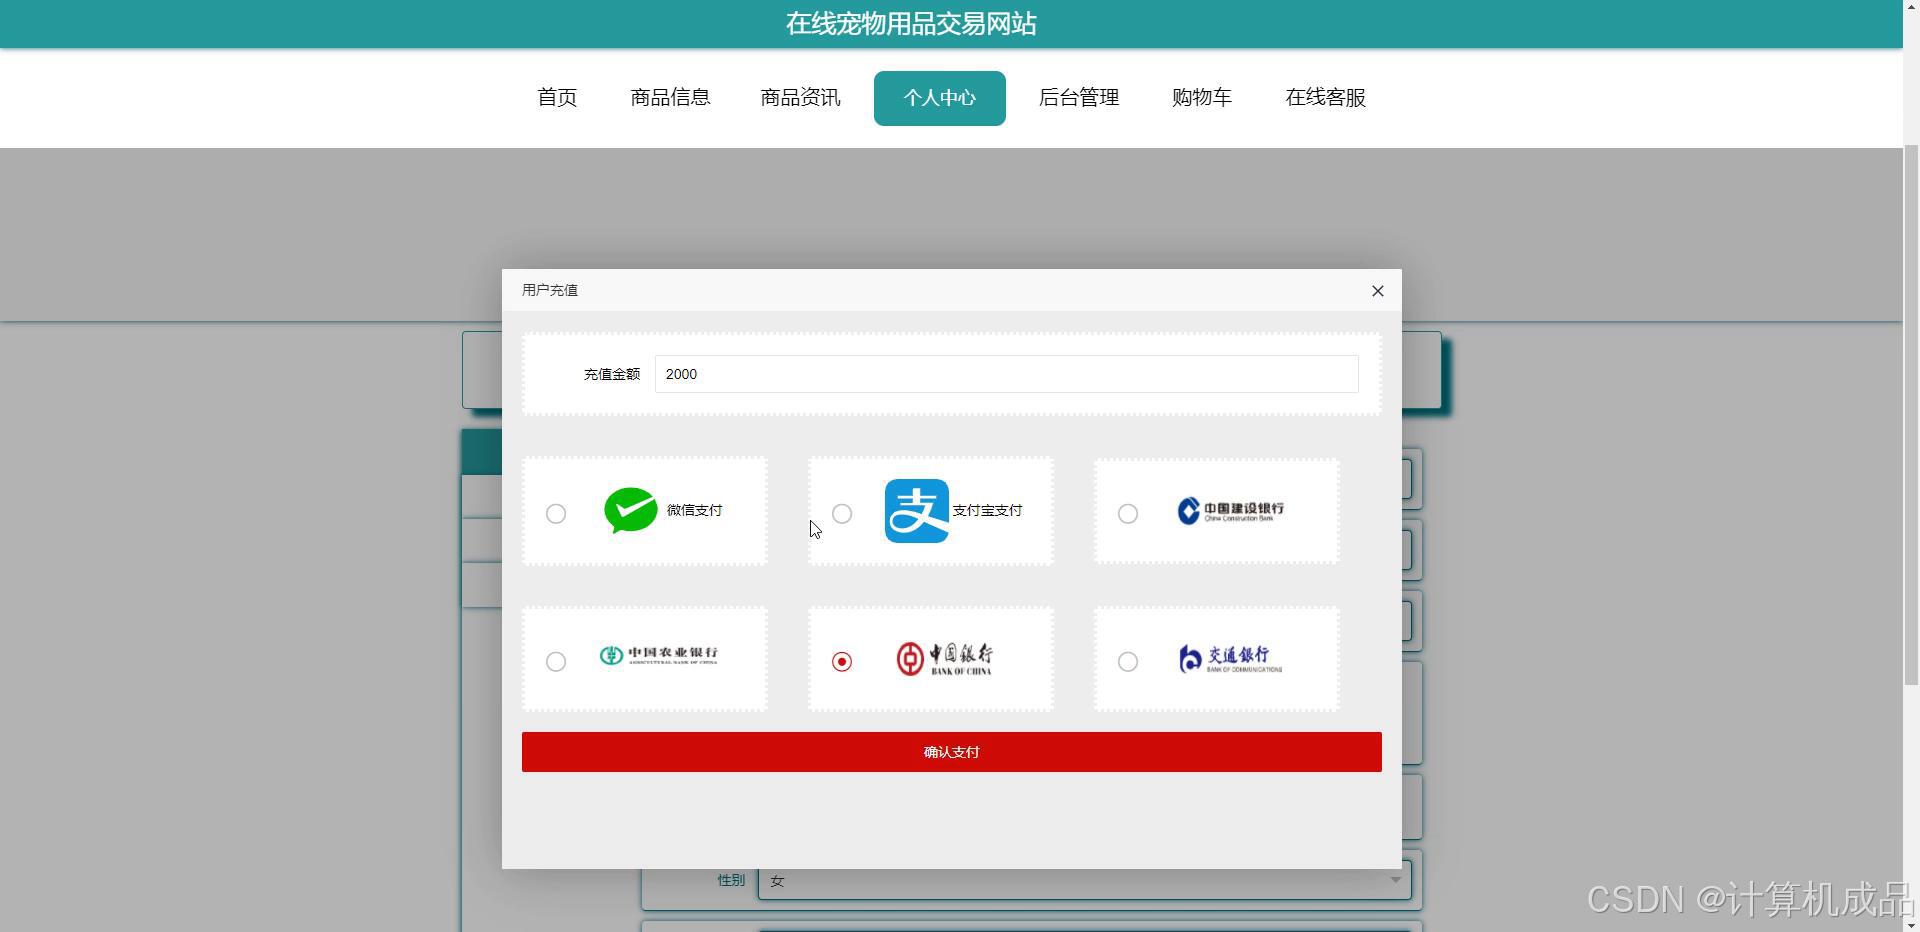The height and width of the screenshot is (932, 1920).
Task: Open the 购物车 navigation item
Action: [x=1202, y=98]
